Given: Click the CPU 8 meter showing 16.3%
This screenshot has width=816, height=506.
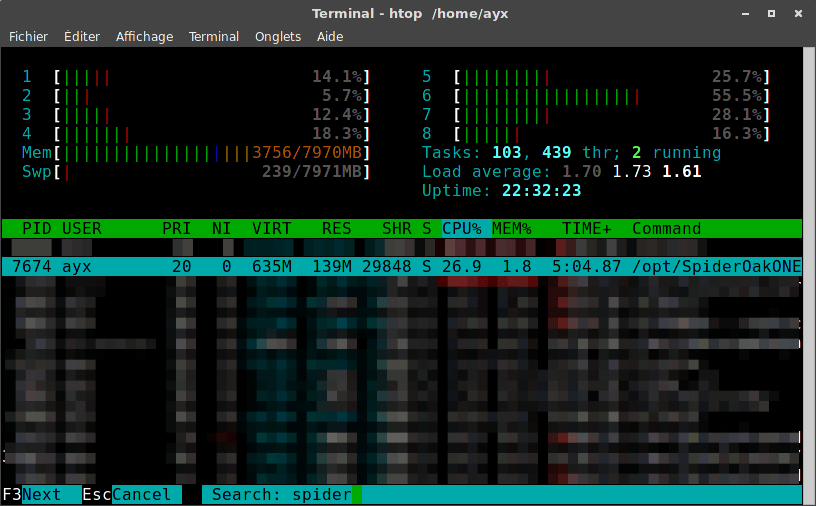Looking at the screenshot, I should tap(595, 134).
